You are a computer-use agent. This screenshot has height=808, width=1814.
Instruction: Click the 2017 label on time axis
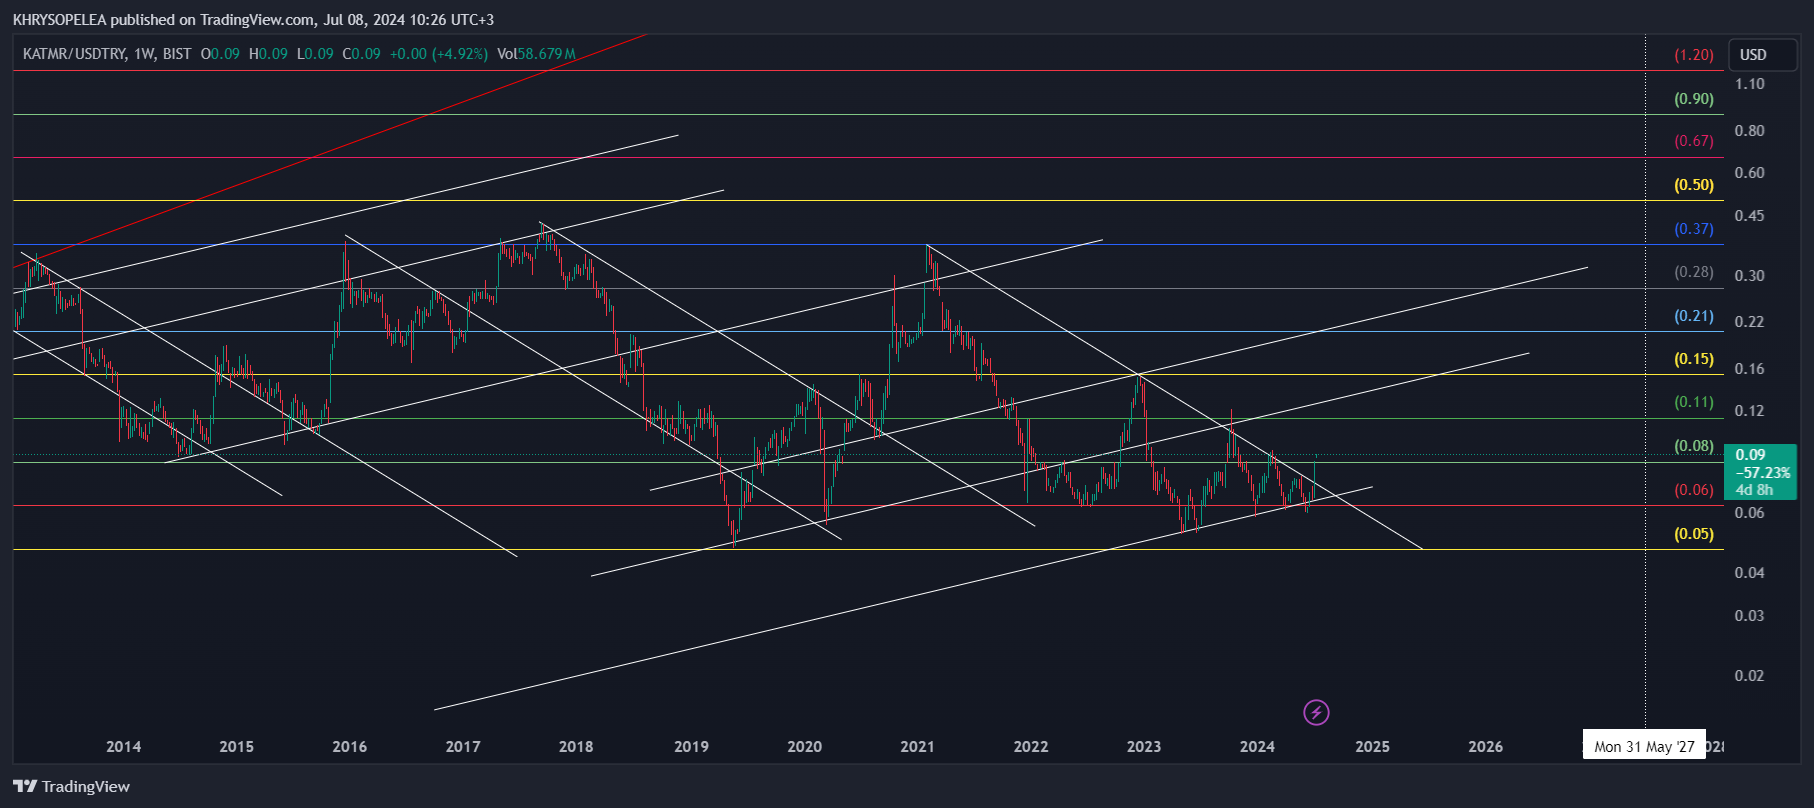pos(463,747)
